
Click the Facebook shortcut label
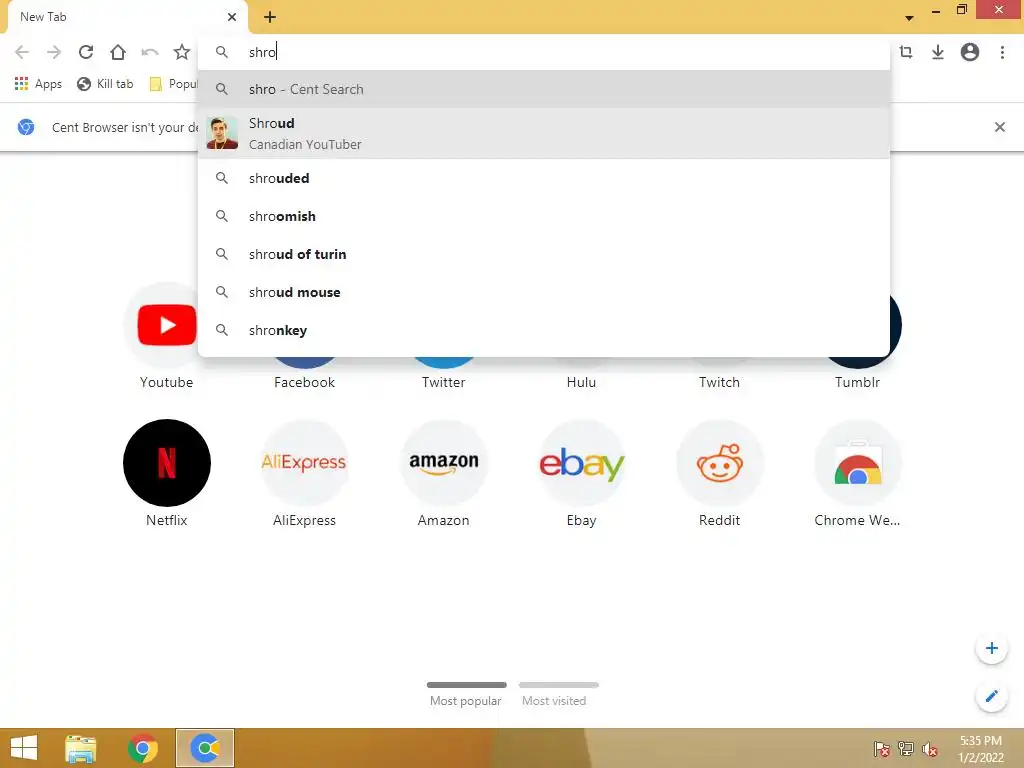coord(304,383)
